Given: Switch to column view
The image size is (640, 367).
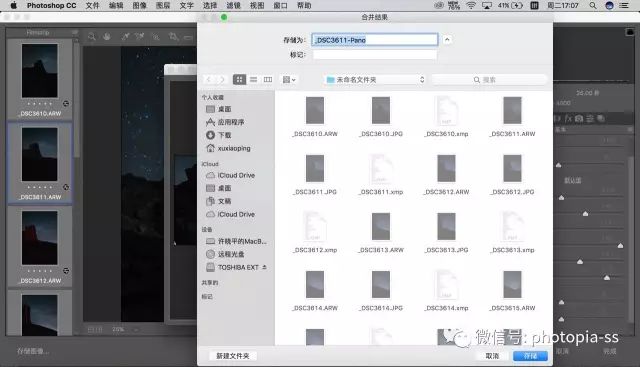Looking at the screenshot, I should click(x=268, y=80).
